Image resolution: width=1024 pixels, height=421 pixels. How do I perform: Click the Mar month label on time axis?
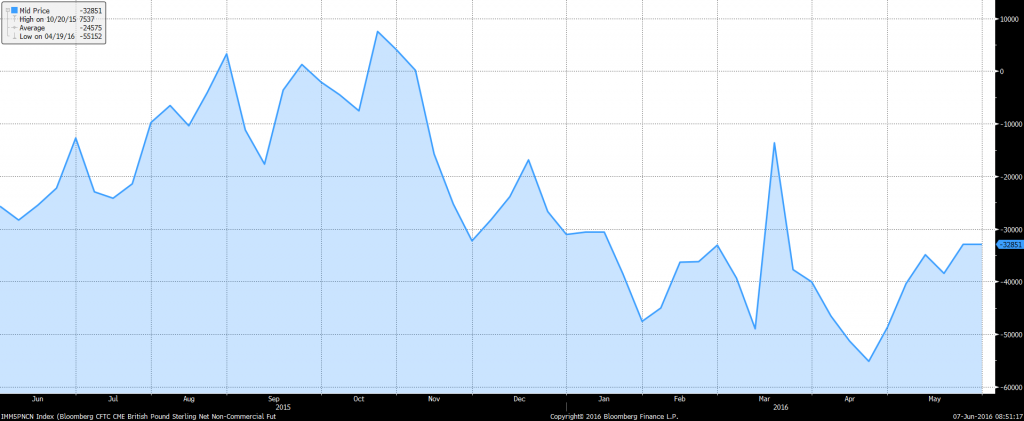click(x=764, y=398)
